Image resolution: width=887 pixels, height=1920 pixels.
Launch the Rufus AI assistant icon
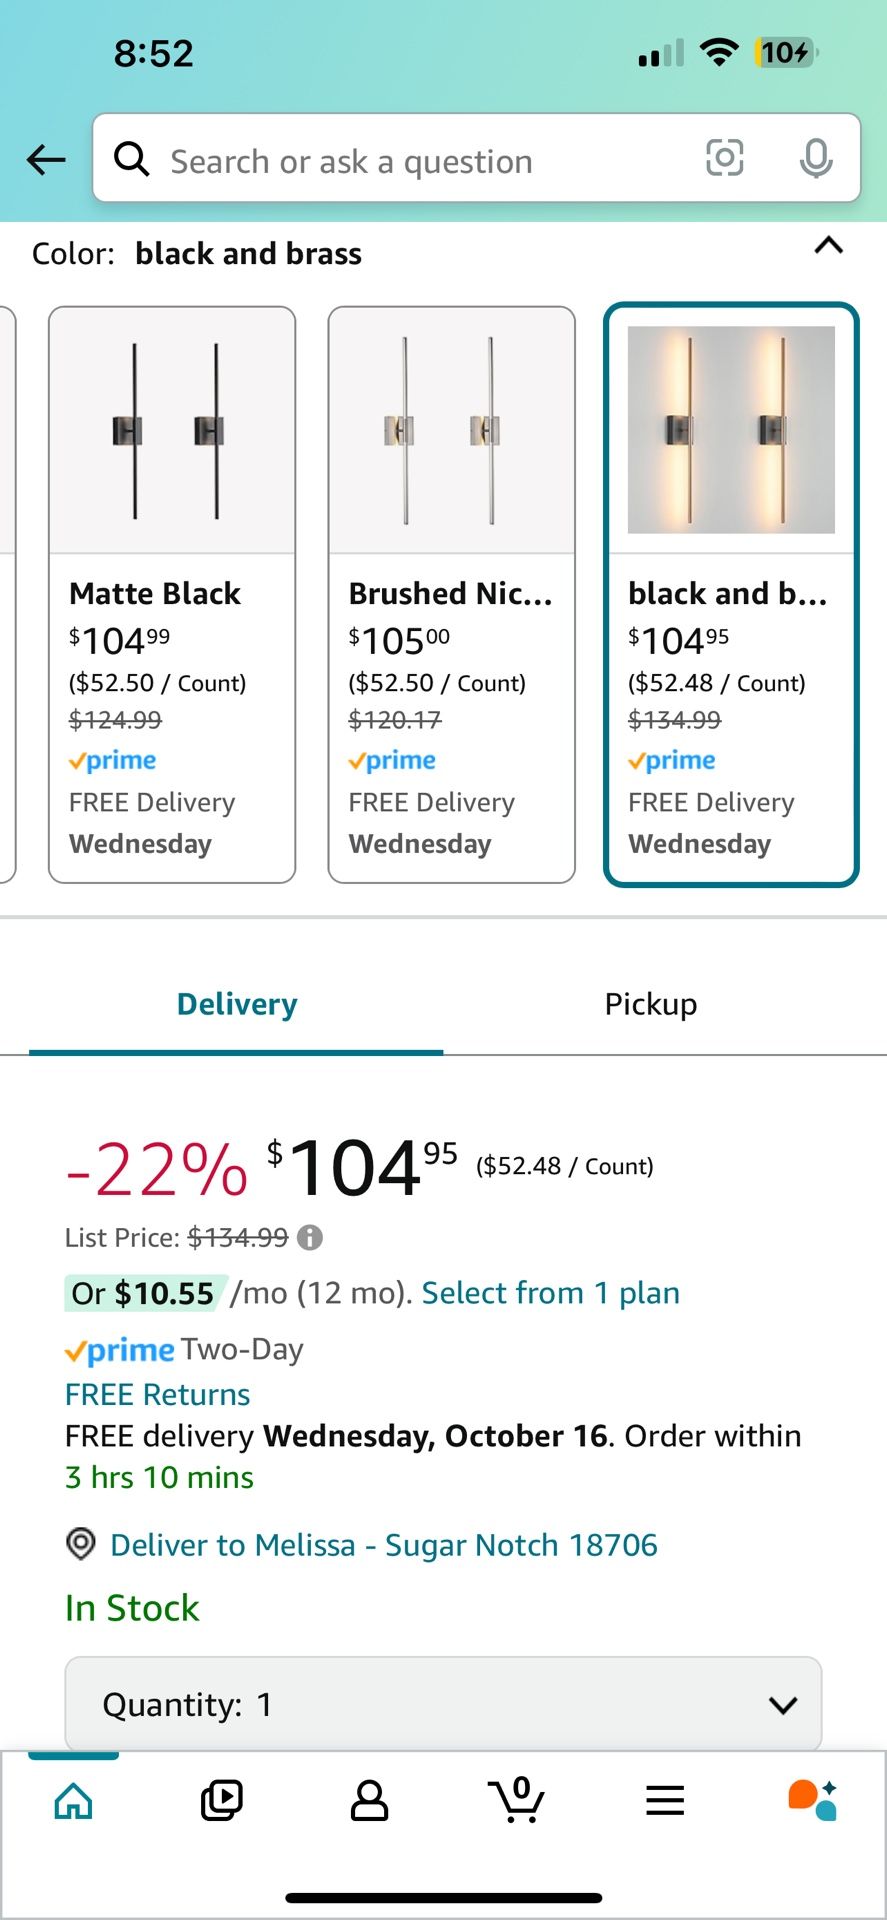[x=812, y=1800]
